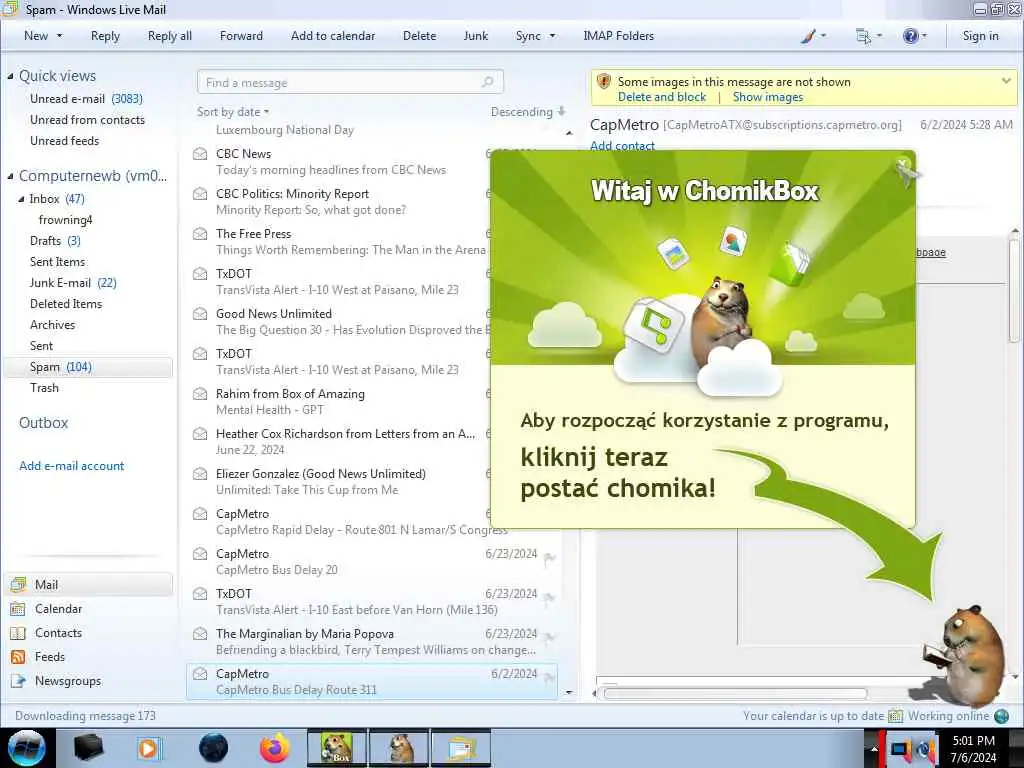Open the Feeds RSS icon
The height and width of the screenshot is (768, 1024).
click(18, 657)
